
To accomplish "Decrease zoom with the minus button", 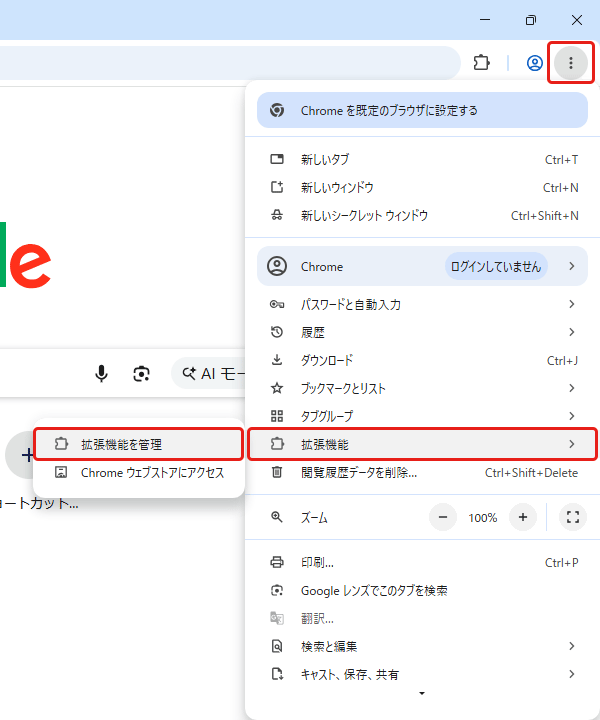I will 443,517.
